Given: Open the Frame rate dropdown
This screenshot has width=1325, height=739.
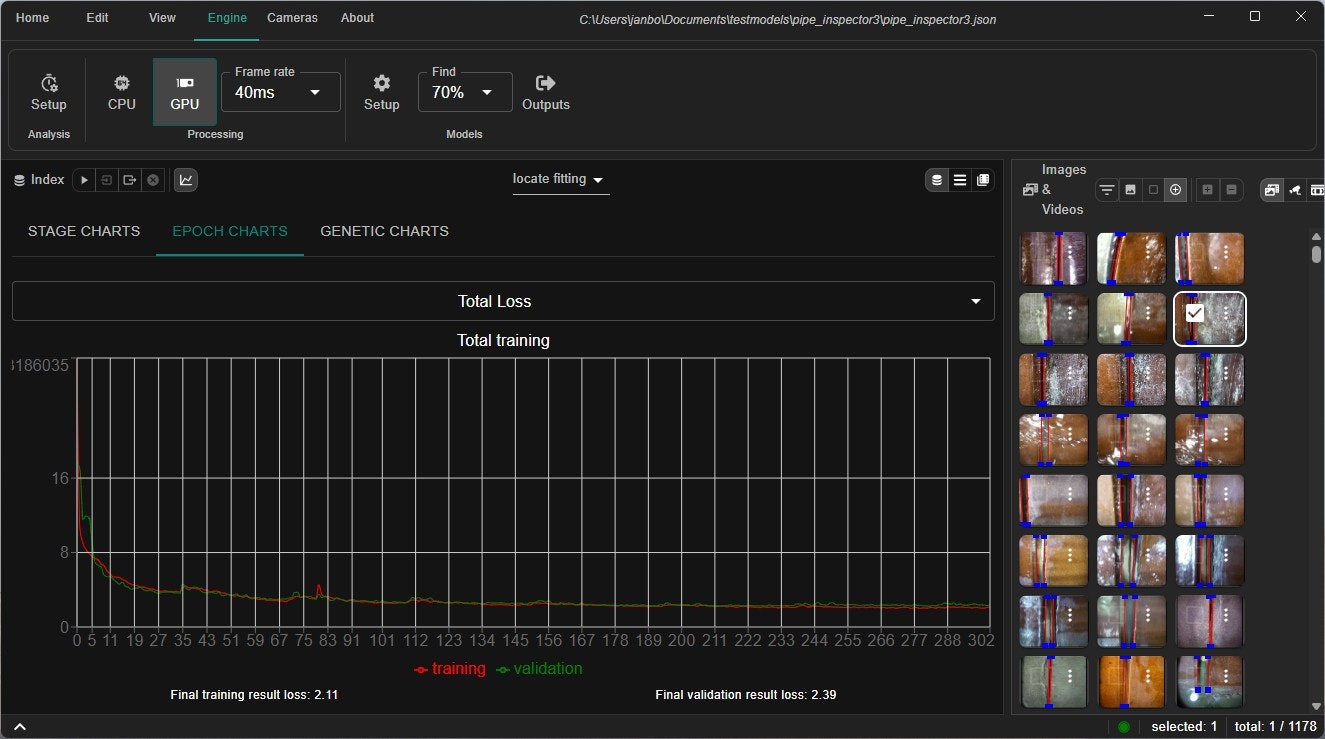Looking at the screenshot, I should [x=316, y=91].
